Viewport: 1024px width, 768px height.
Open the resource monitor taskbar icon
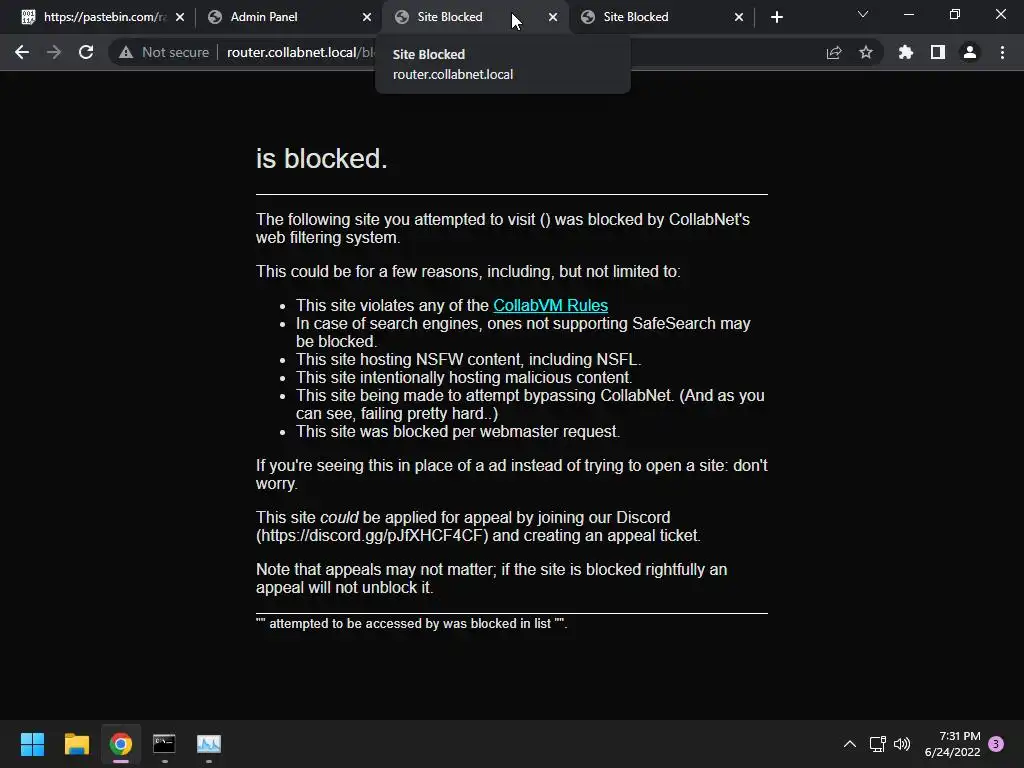209,744
